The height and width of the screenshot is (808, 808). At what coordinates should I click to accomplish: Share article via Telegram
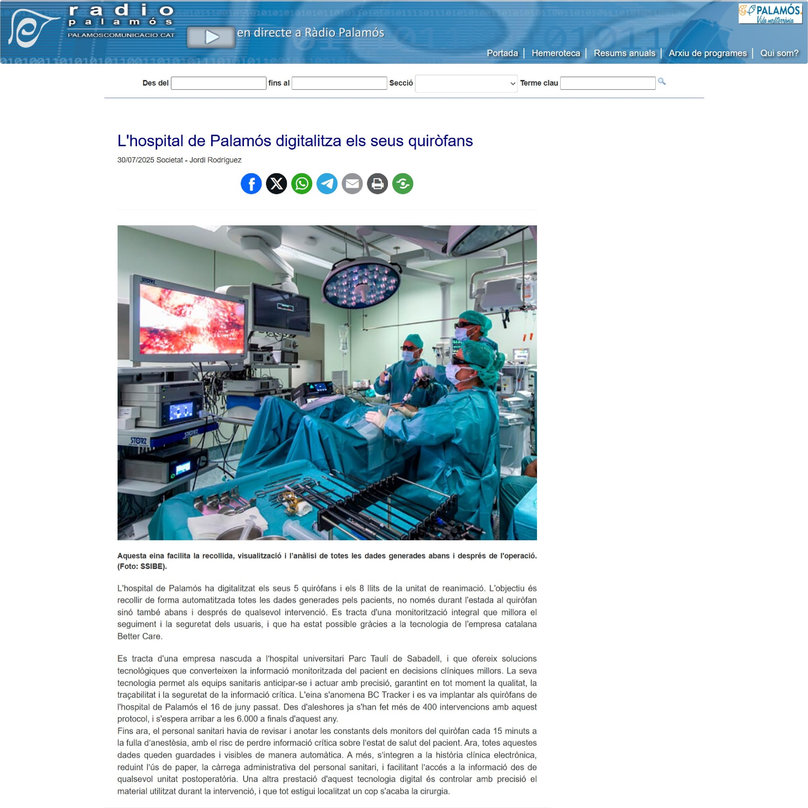327,183
